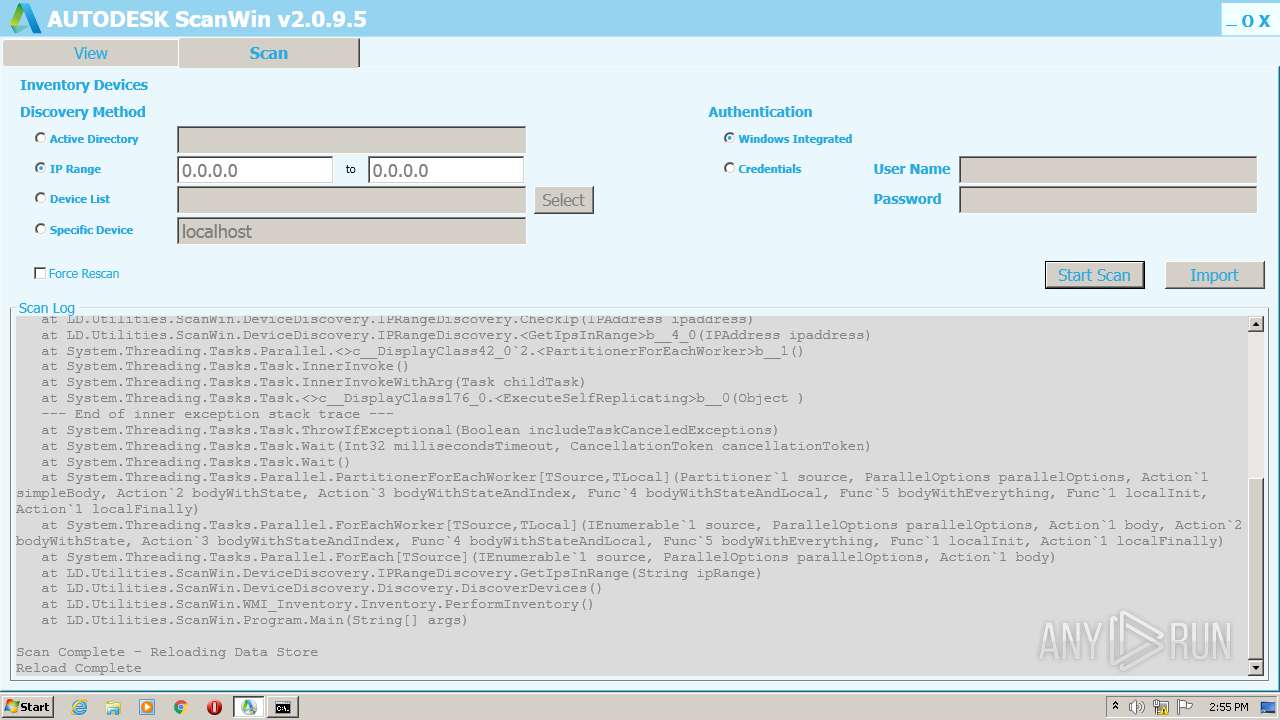Click 'Scan Complete - Reloading Data Store' log line
Screen dimensions: 1280x720
coord(167,652)
